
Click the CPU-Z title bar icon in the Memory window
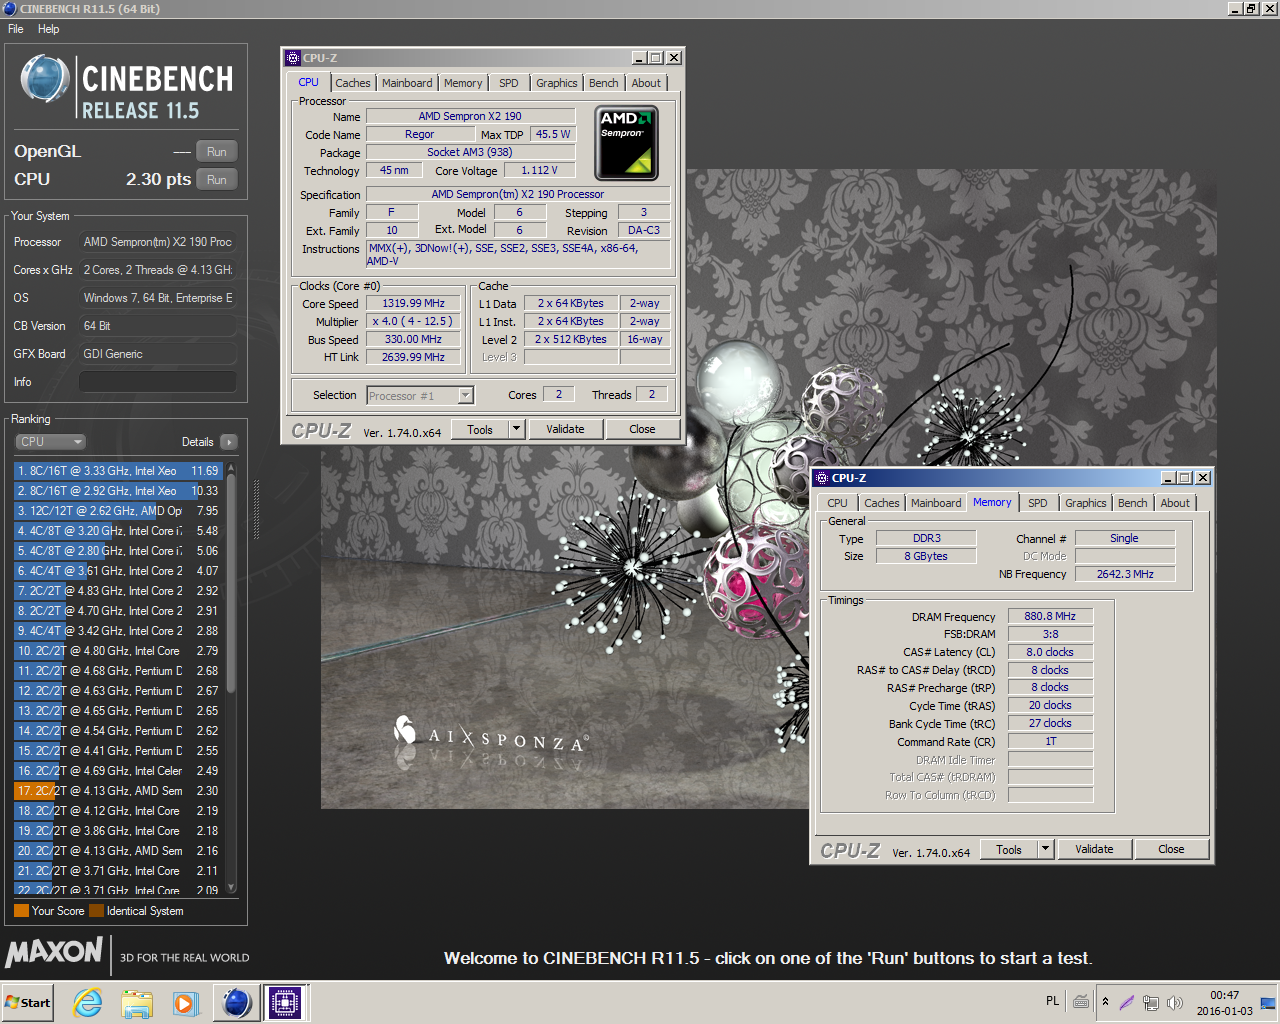822,478
